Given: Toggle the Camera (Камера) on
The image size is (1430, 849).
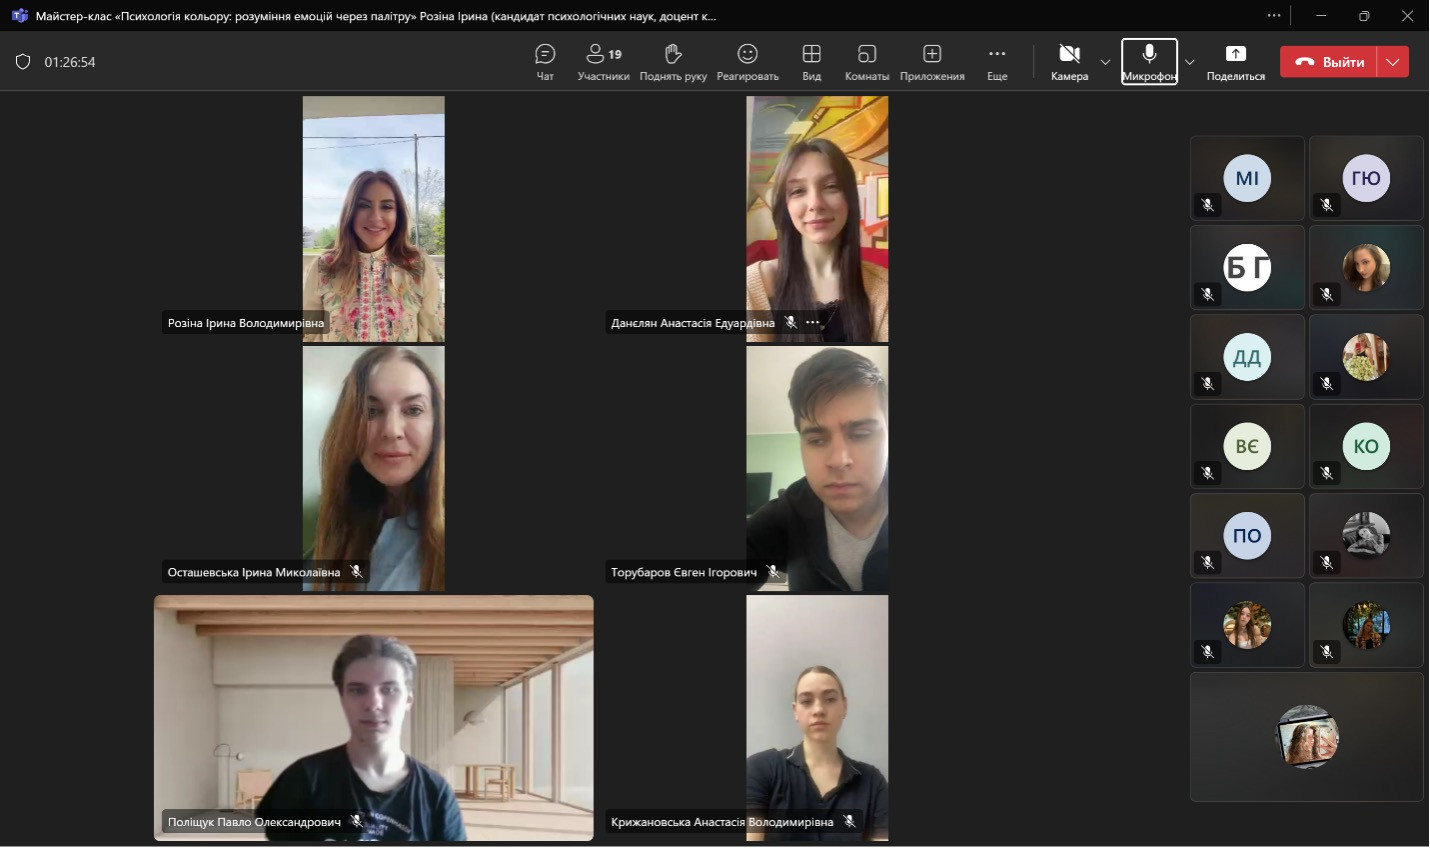Looking at the screenshot, I should coord(1069,62).
